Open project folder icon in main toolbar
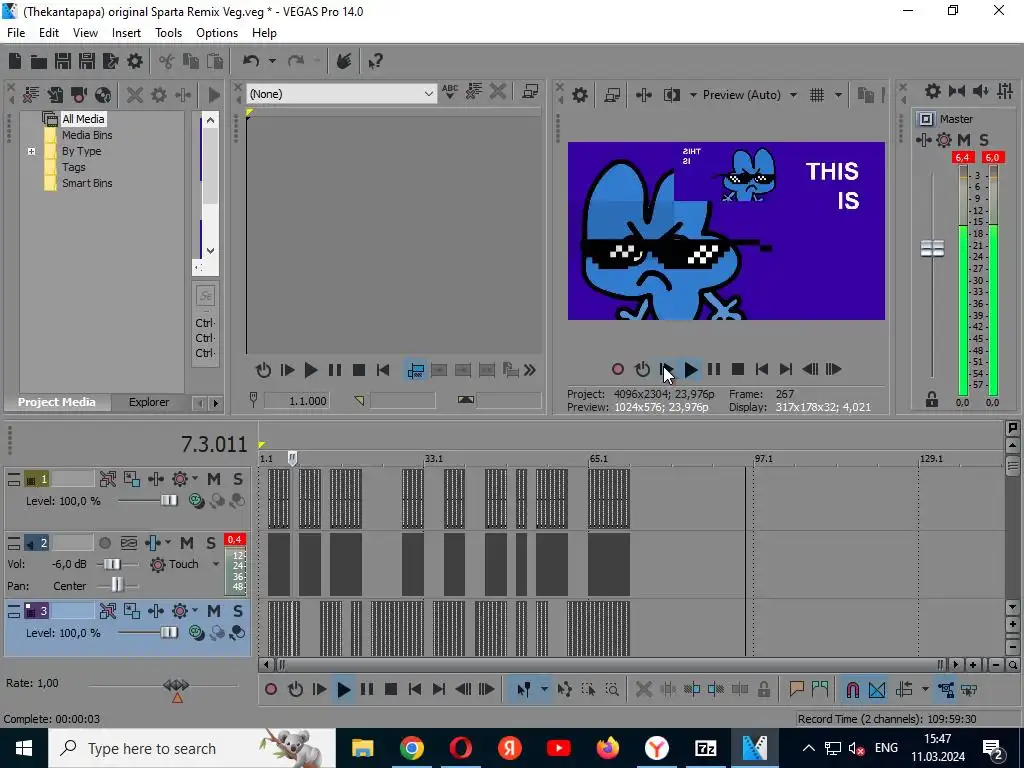 point(39,61)
